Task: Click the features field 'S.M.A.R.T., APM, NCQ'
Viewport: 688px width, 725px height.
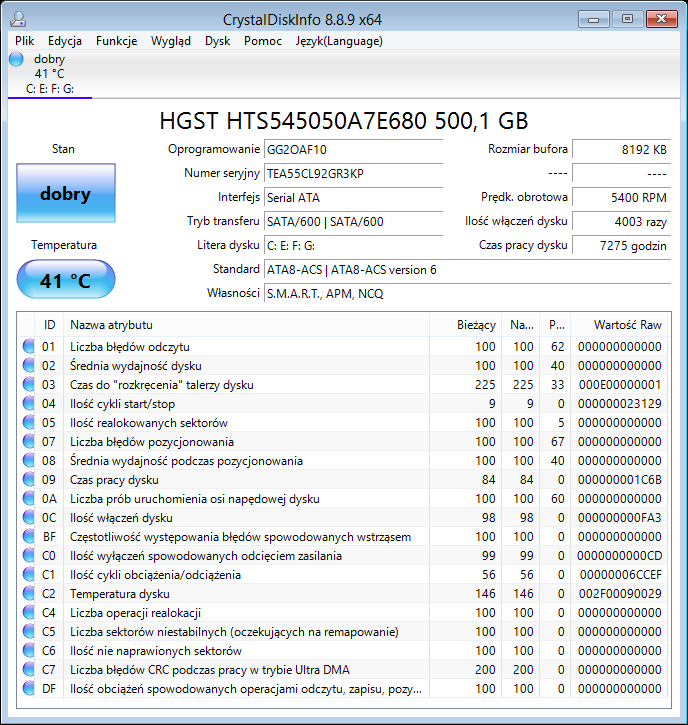Action: click(467, 294)
